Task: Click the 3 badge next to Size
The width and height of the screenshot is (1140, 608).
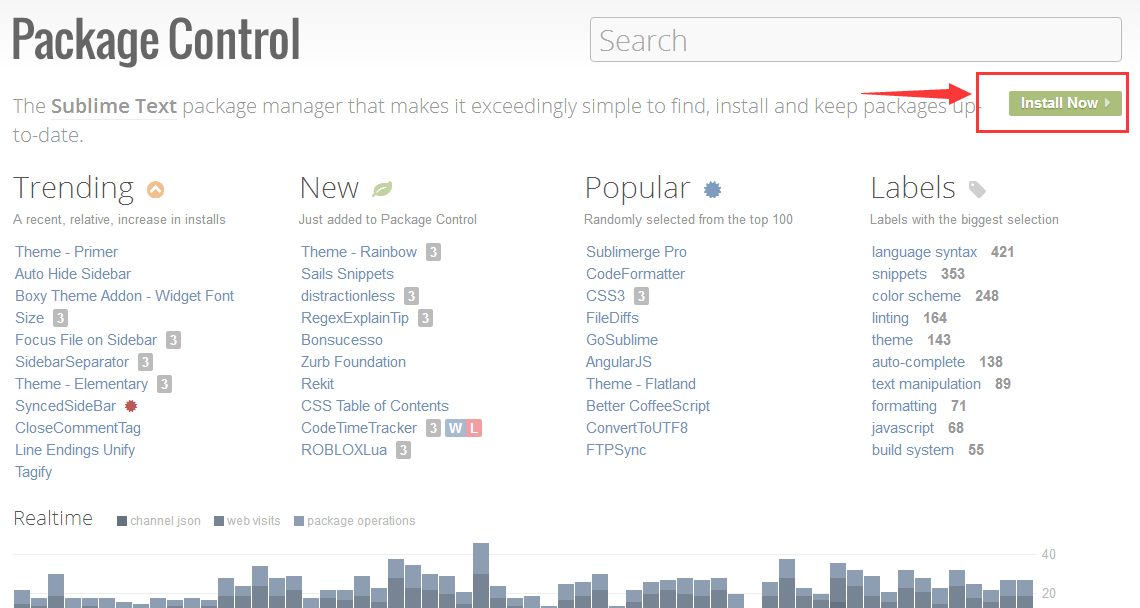Action: pyautogui.click(x=60, y=318)
